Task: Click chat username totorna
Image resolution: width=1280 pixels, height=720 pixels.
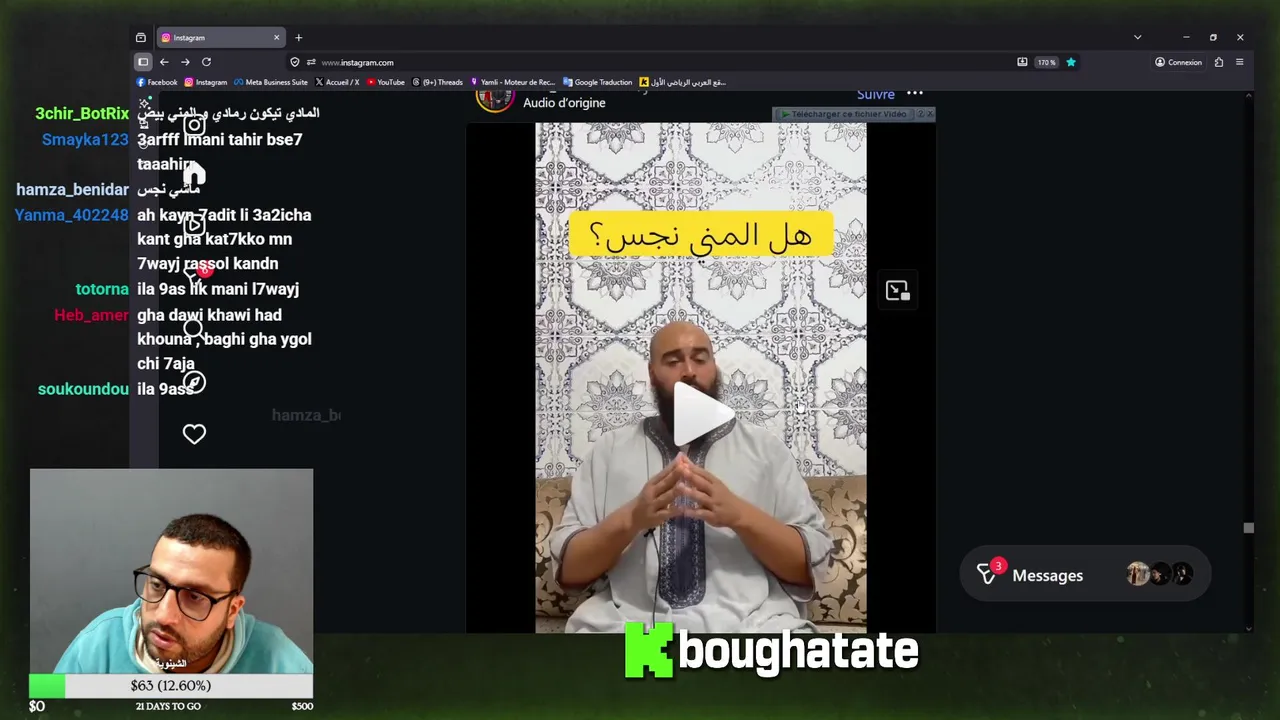Action: 102,289
